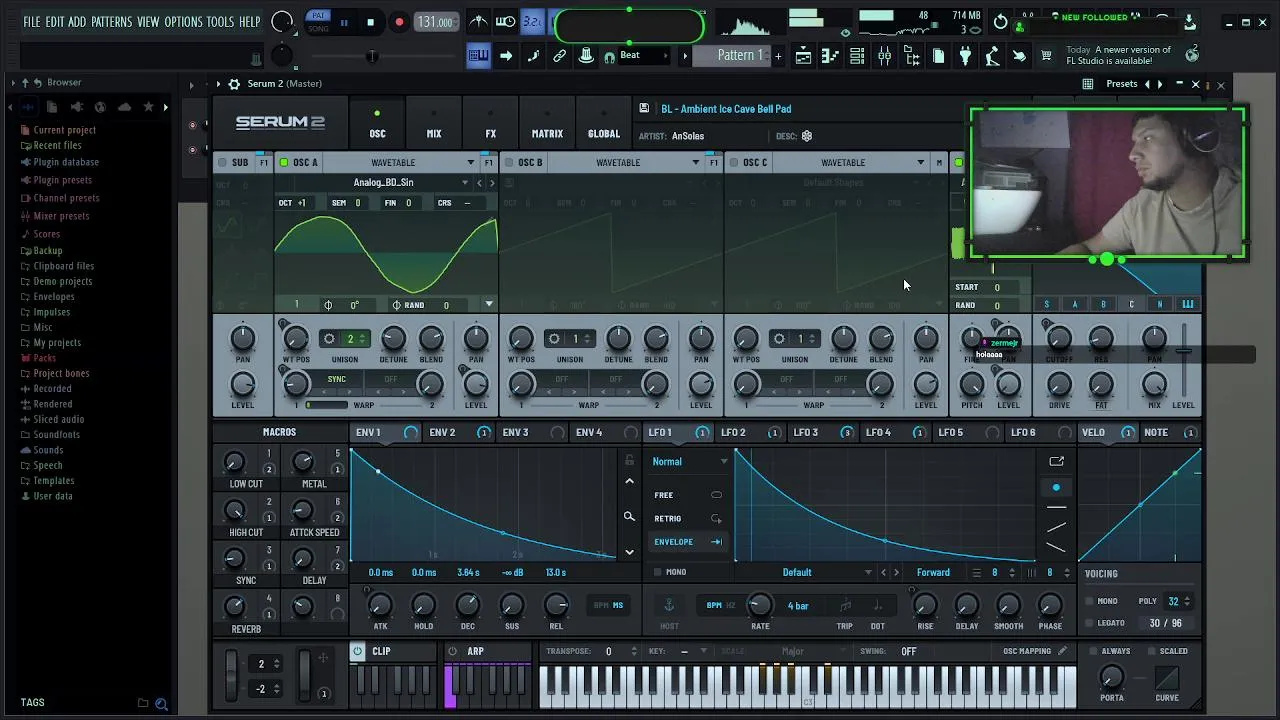This screenshot has width=1280, height=720.
Task: Edit OSC mapping pencil icon
Action: (1062, 651)
